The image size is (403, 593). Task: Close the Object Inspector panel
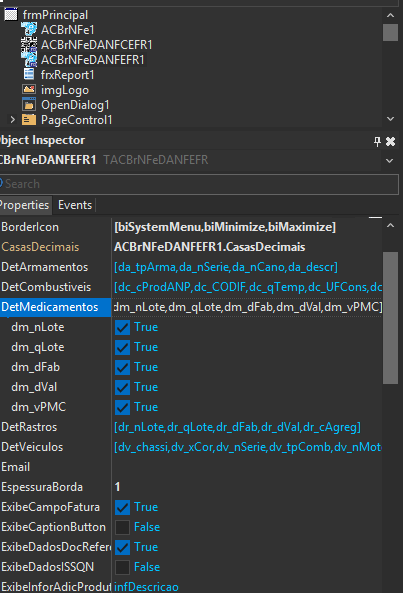pyautogui.click(x=390, y=141)
